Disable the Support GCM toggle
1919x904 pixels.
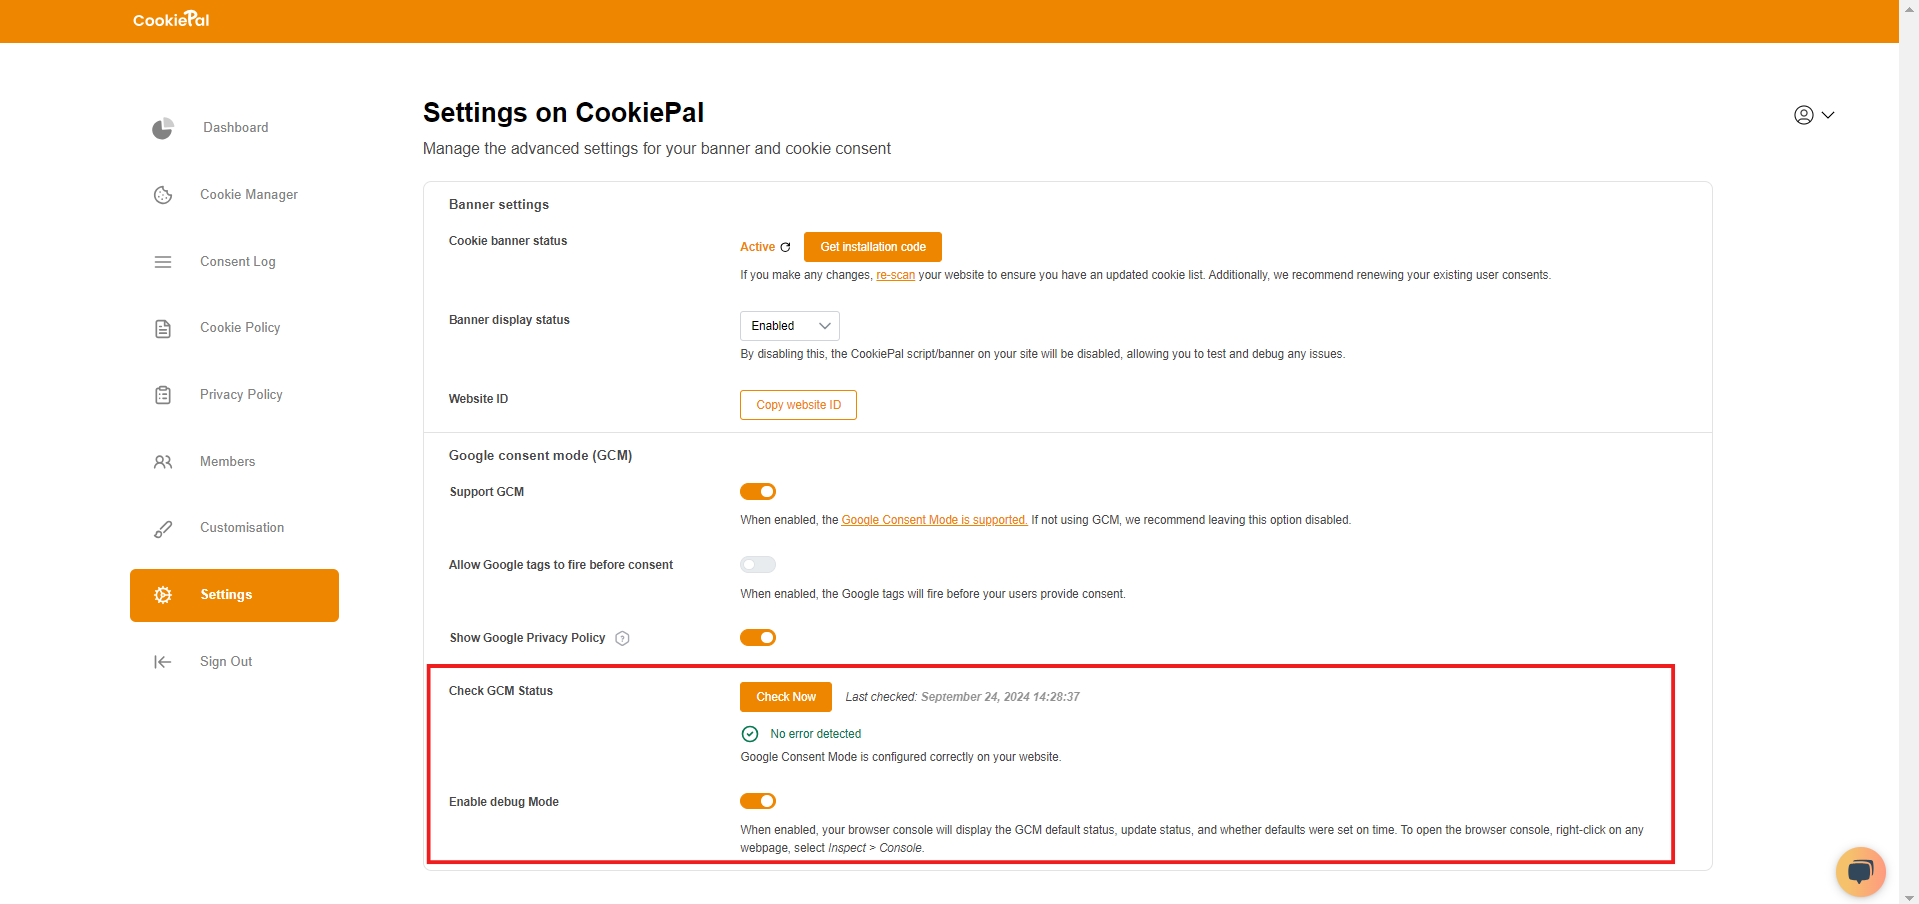tap(757, 491)
